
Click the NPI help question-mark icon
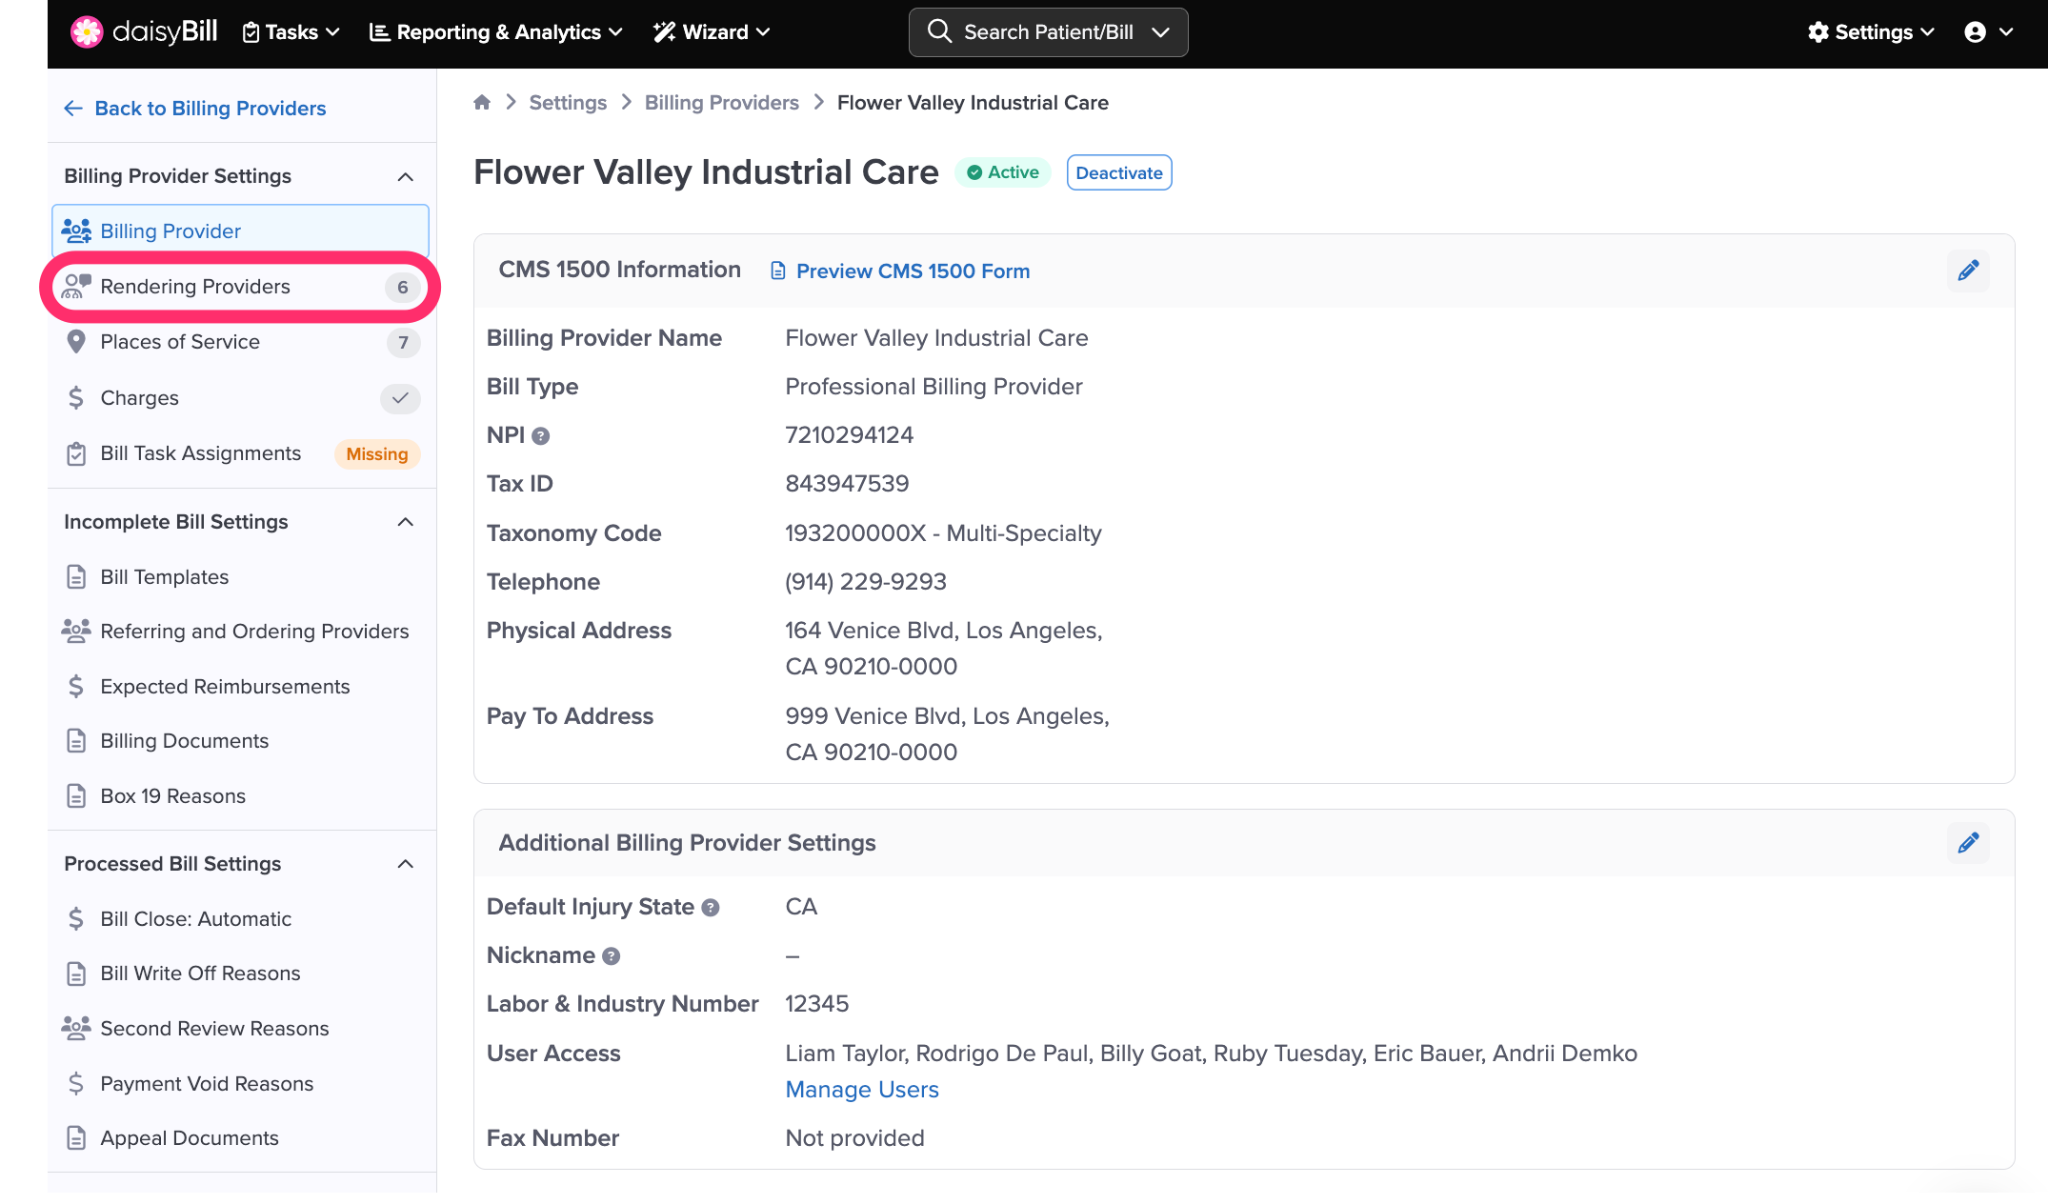(x=541, y=436)
